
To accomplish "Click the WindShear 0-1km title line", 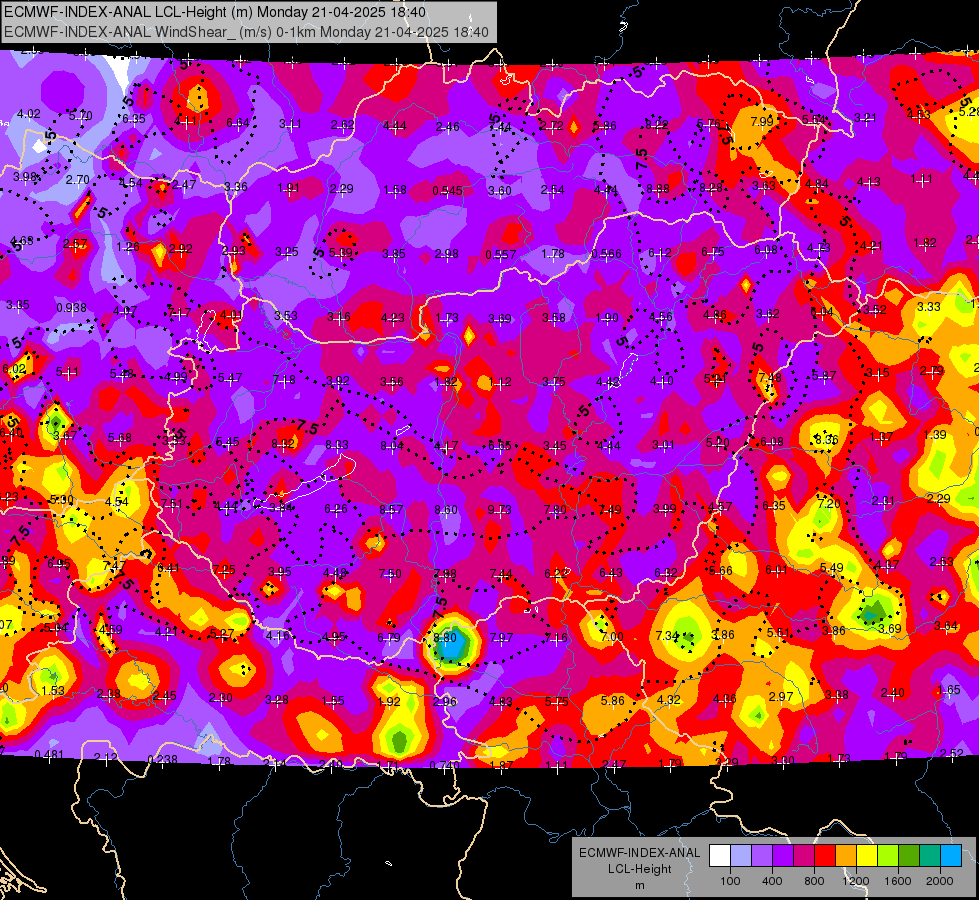I will (246, 32).
